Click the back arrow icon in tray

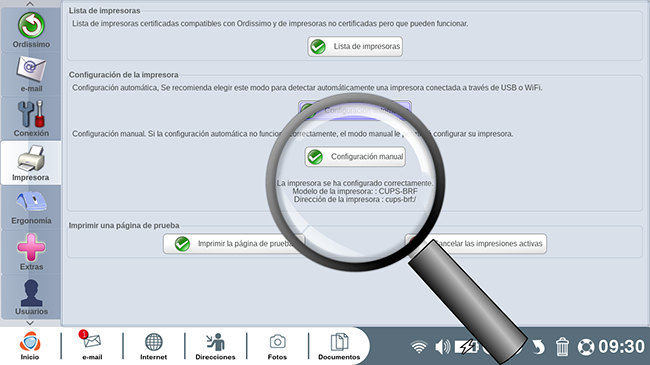[538, 347]
